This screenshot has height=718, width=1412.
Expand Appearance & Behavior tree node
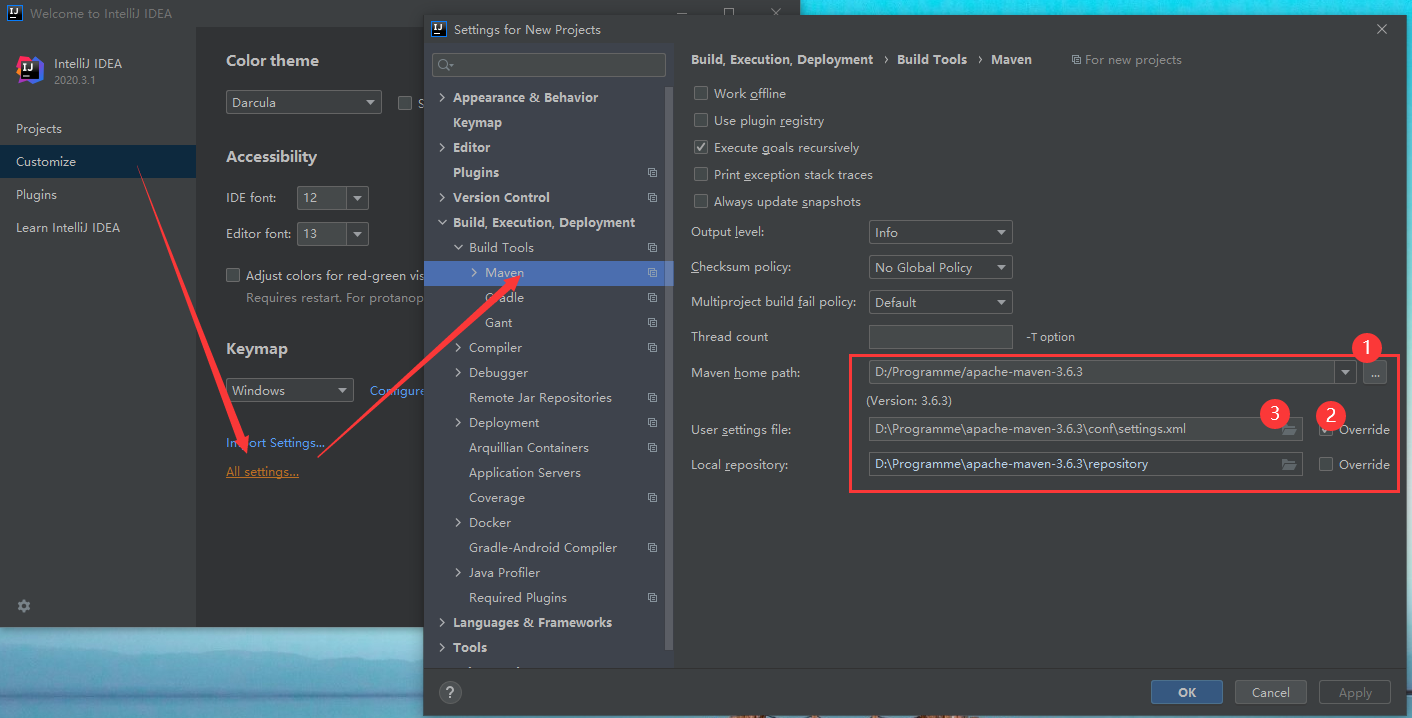tap(443, 98)
